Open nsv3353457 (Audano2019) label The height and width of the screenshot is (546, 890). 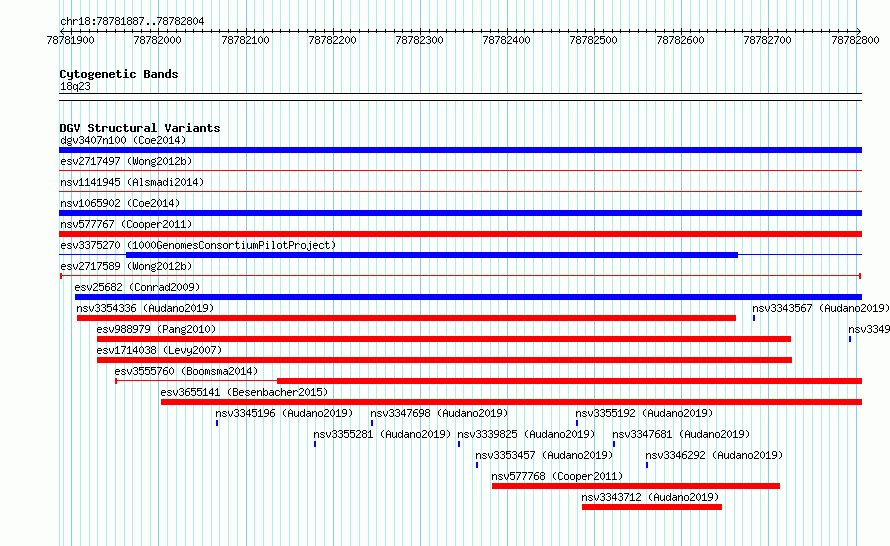tap(544, 455)
